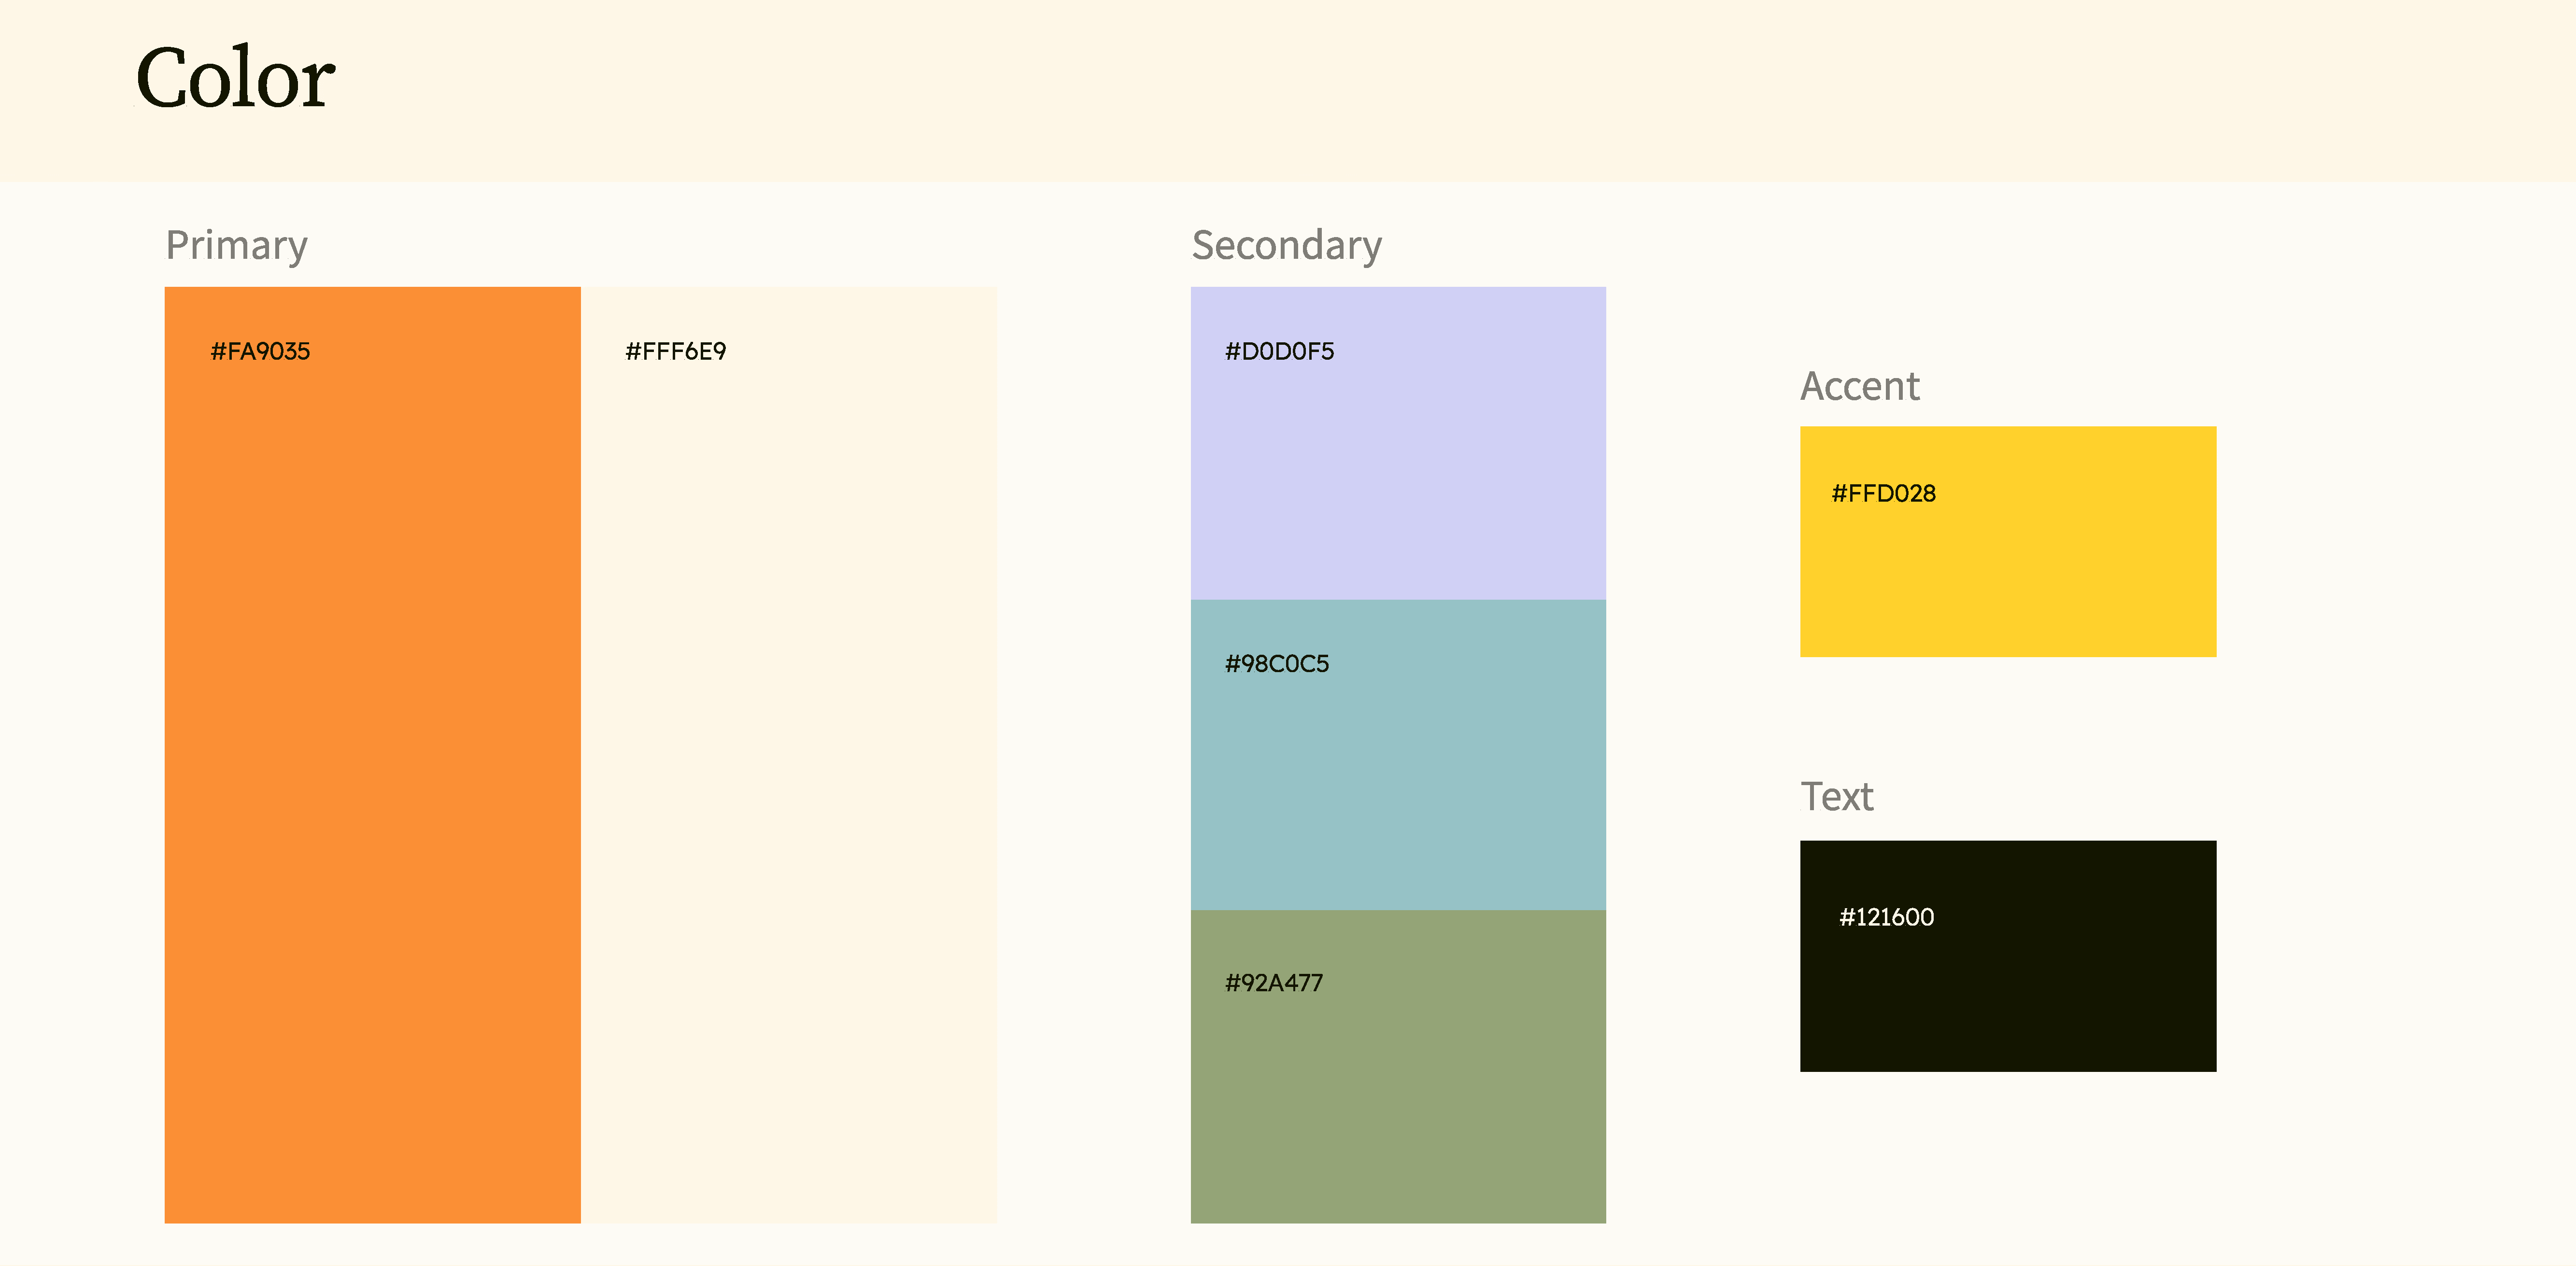The image size is (2576, 1266).
Task: Click the Secondary section heading
Action: [1287, 246]
